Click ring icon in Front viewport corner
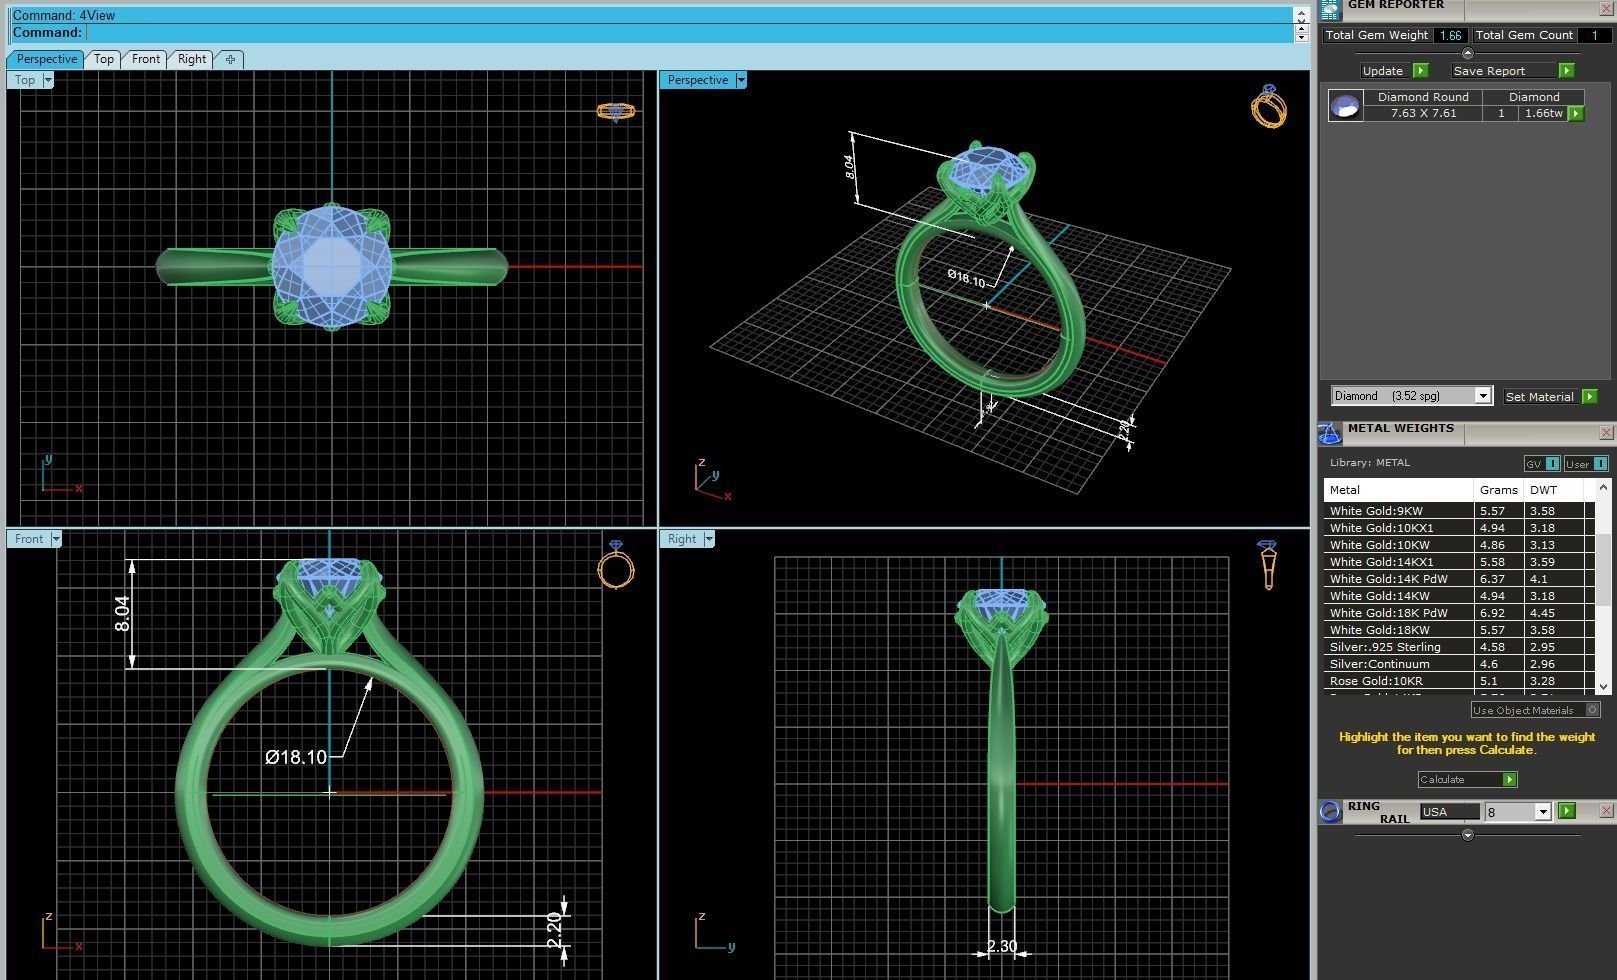Viewport: 1617px width, 980px height. (x=616, y=565)
